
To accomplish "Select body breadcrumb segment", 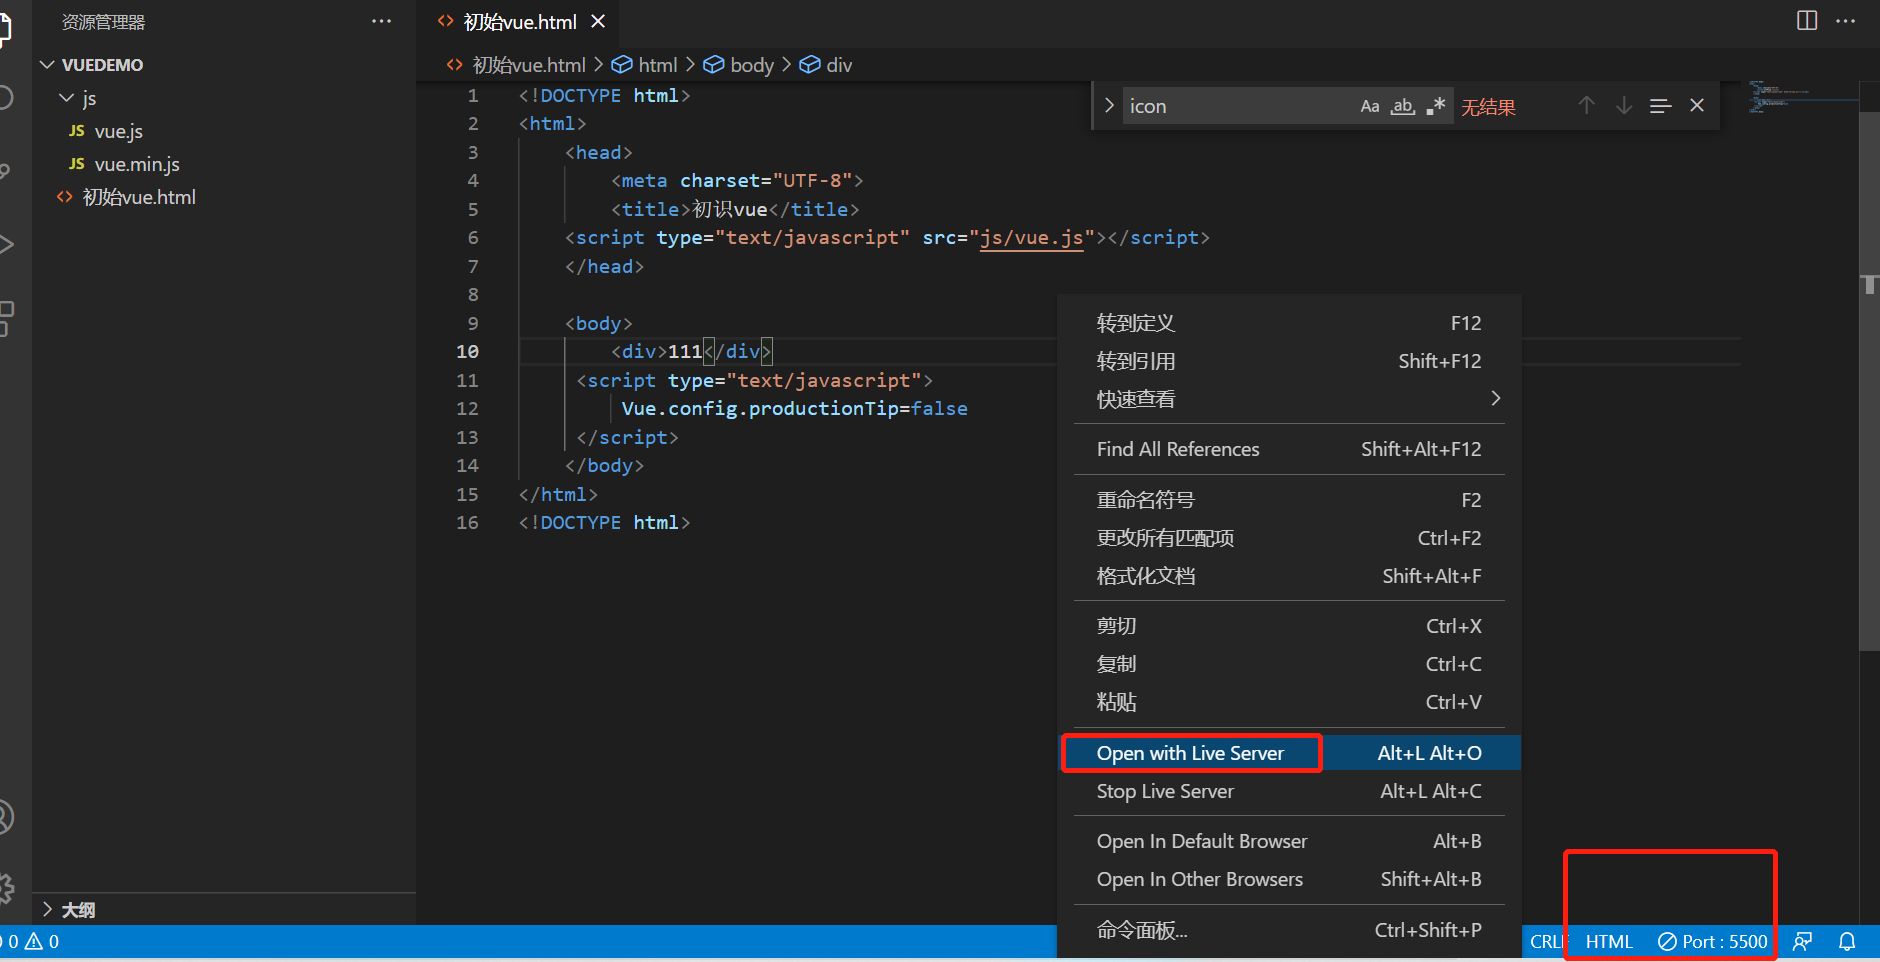I will coord(739,65).
